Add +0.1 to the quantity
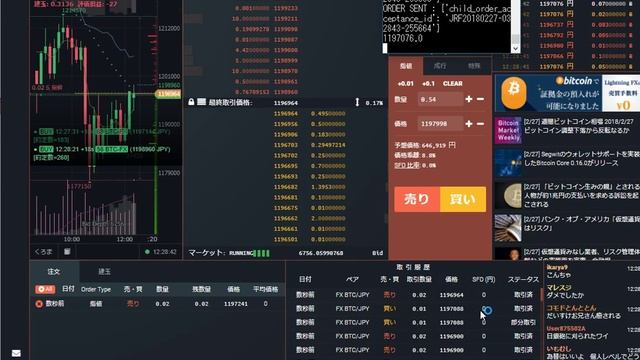 (x=428, y=84)
